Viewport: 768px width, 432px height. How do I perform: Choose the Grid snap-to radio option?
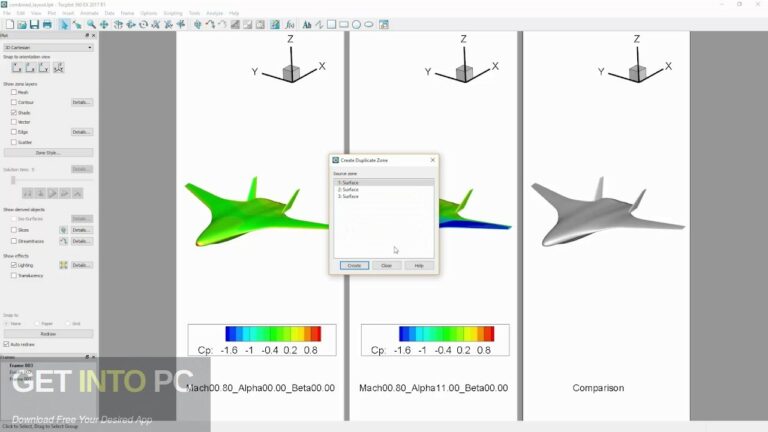pyautogui.click(x=68, y=324)
